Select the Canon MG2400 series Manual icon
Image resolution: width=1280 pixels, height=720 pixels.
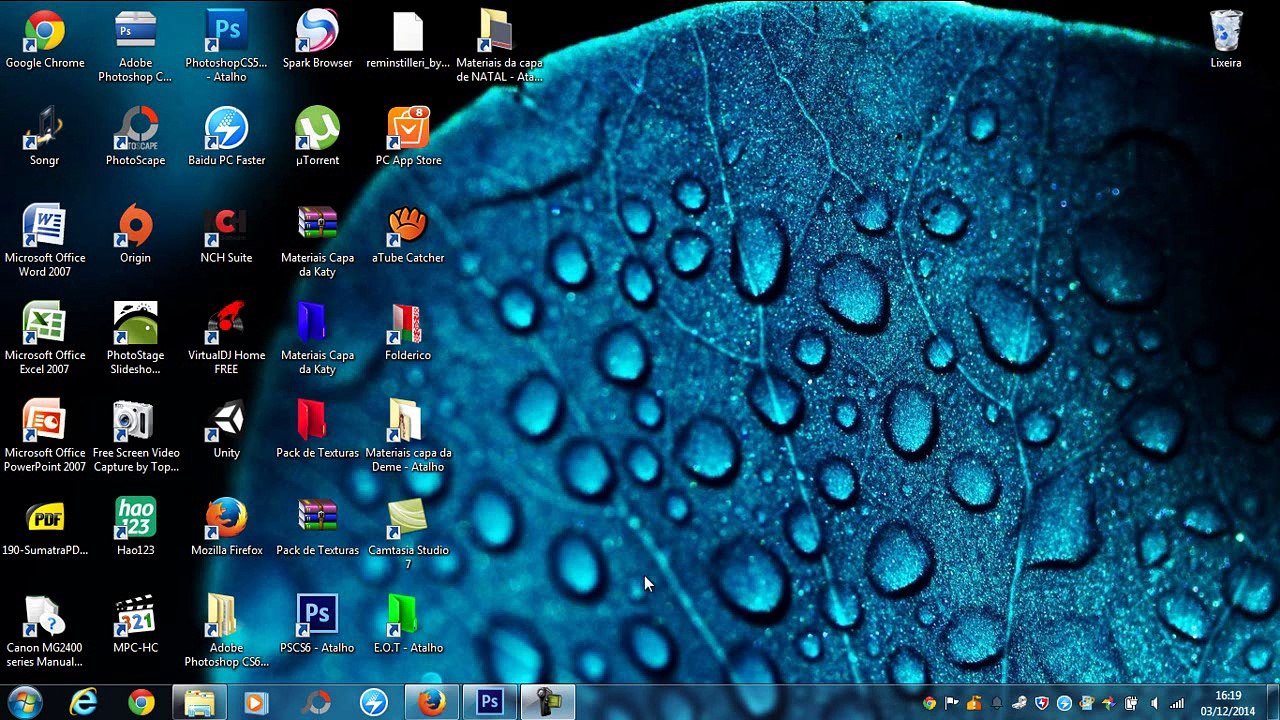(x=45, y=631)
